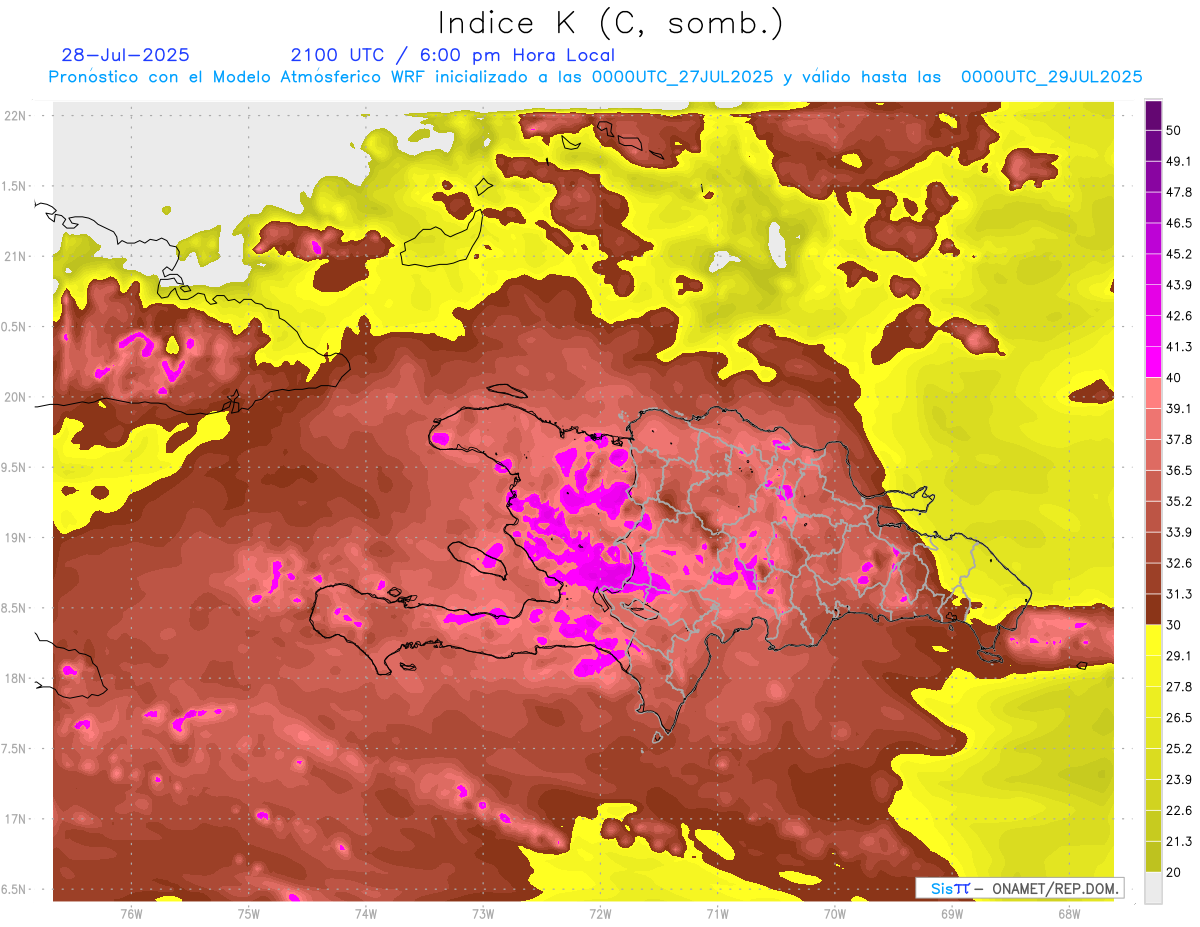Click the longitude axis label '74W'

coord(366,914)
